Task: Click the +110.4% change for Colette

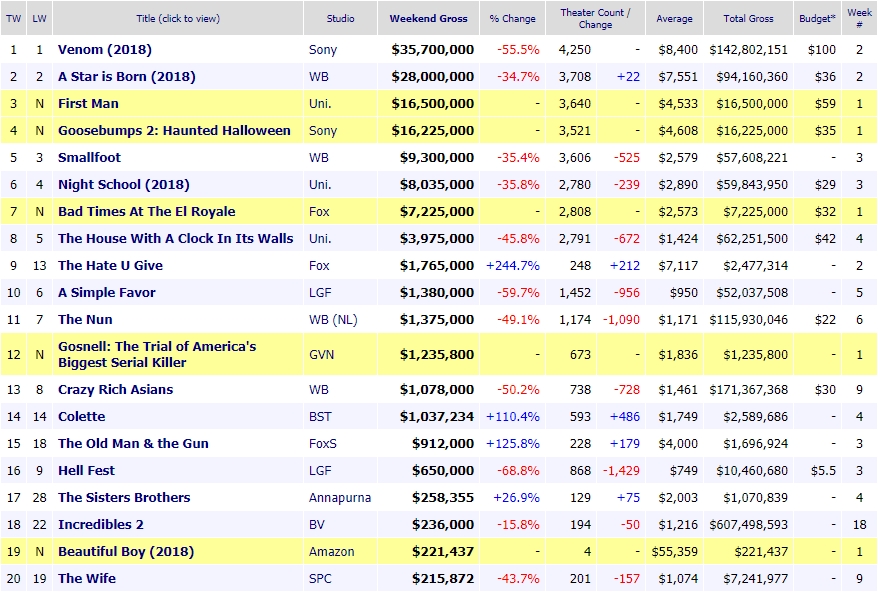Action: [x=513, y=417]
